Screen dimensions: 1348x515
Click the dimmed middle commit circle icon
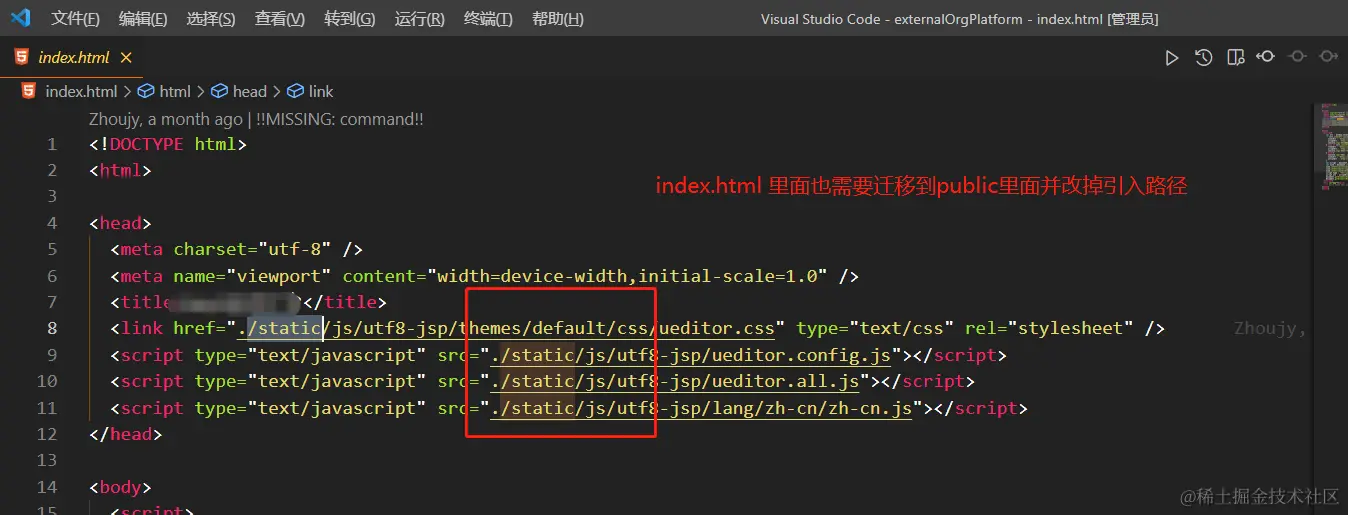click(x=1297, y=57)
